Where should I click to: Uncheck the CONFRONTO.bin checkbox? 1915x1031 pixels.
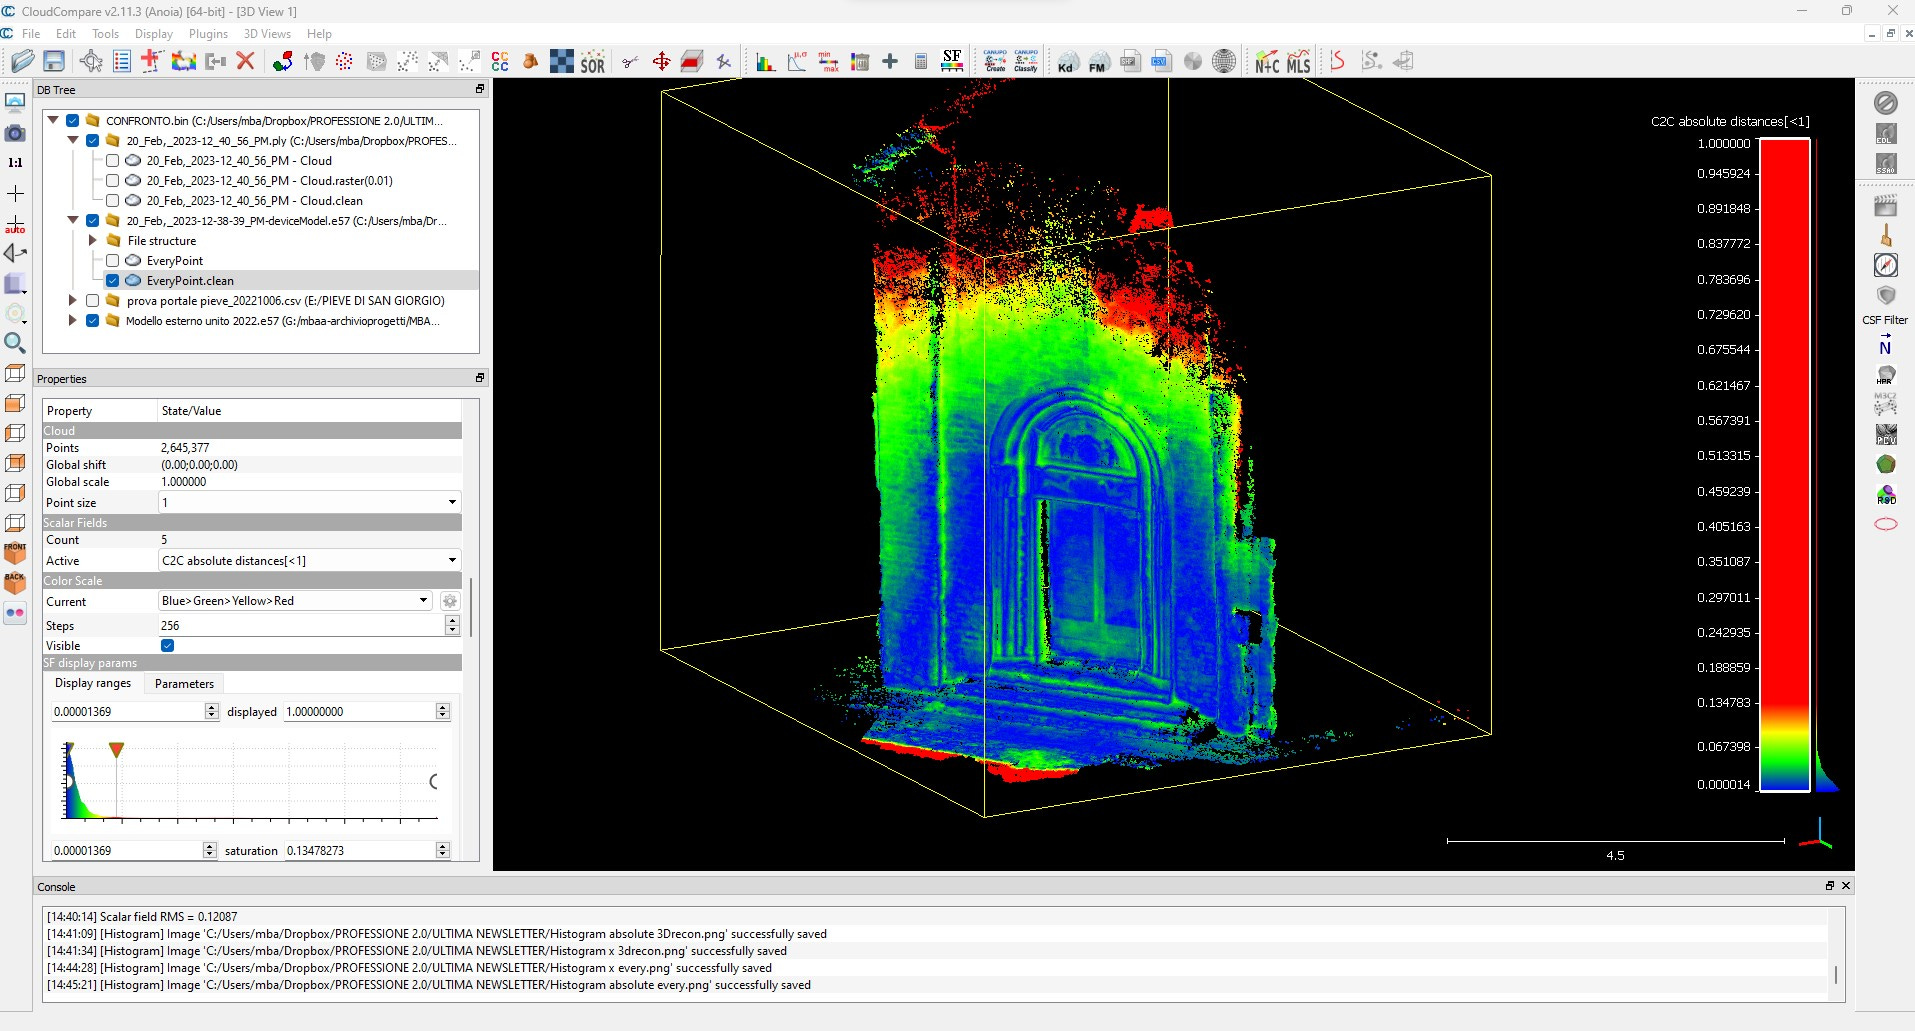pyautogui.click(x=73, y=120)
